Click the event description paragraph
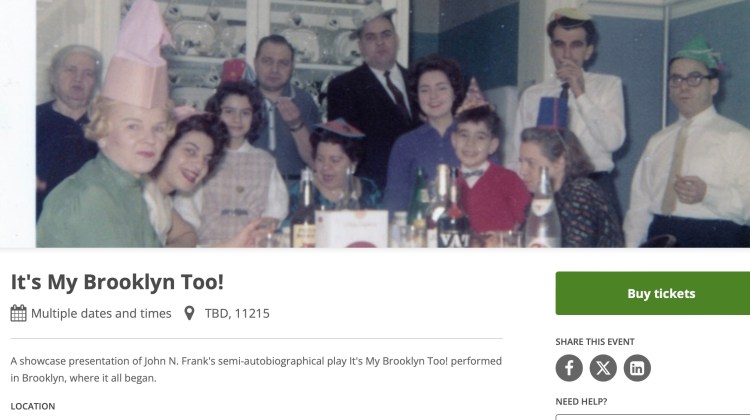Screen dimensions: 750x420 coord(256,369)
